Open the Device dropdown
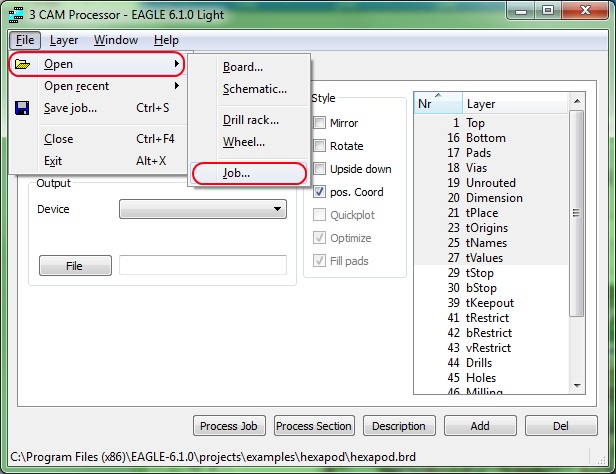 (203, 209)
